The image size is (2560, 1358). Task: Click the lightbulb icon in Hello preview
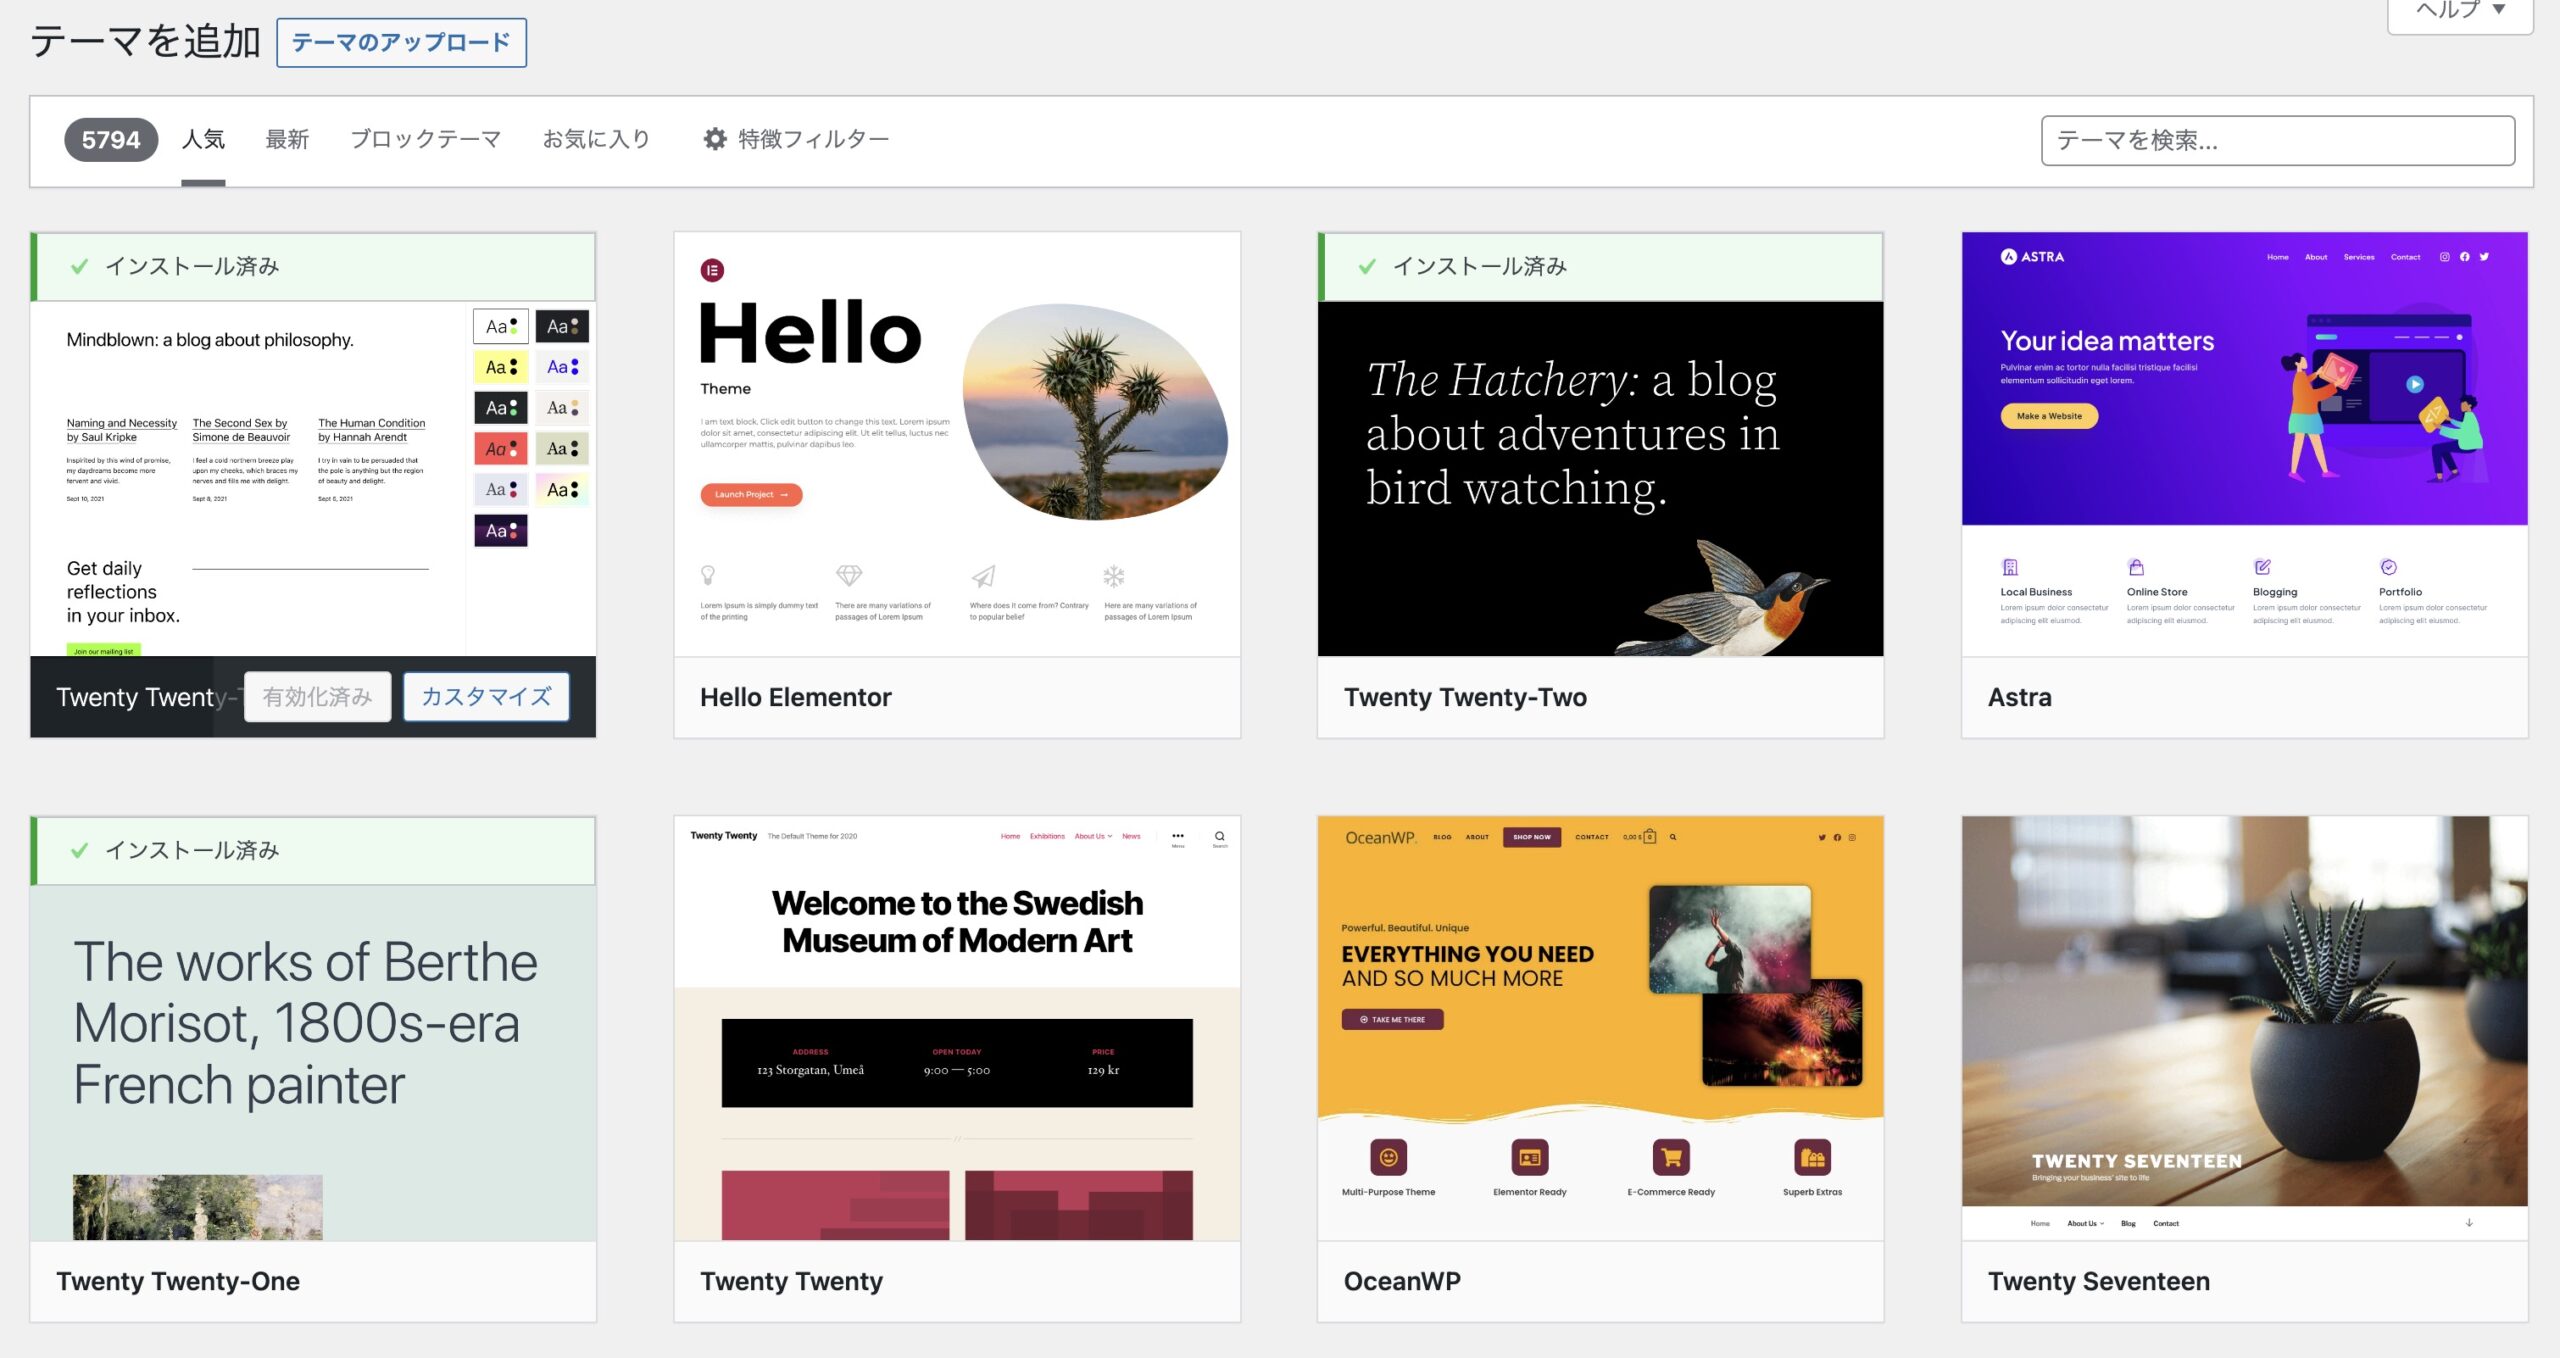(708, 575)
